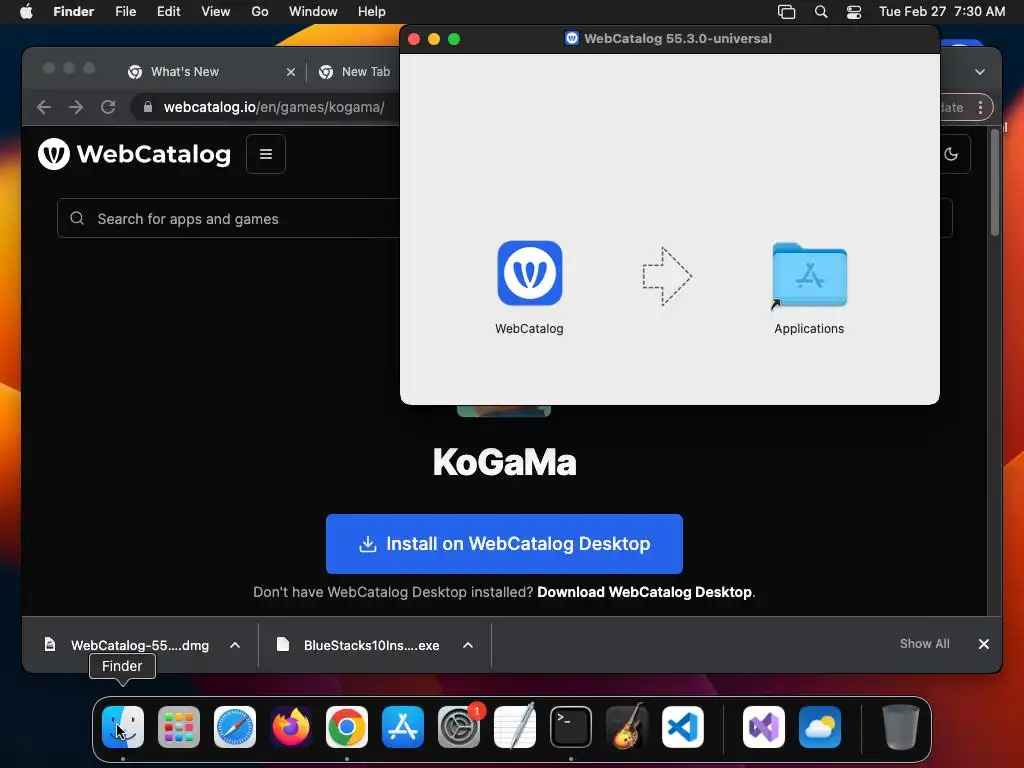Open Chrome three-dot menu
The image size is (1024, 768).
point(980,108)
